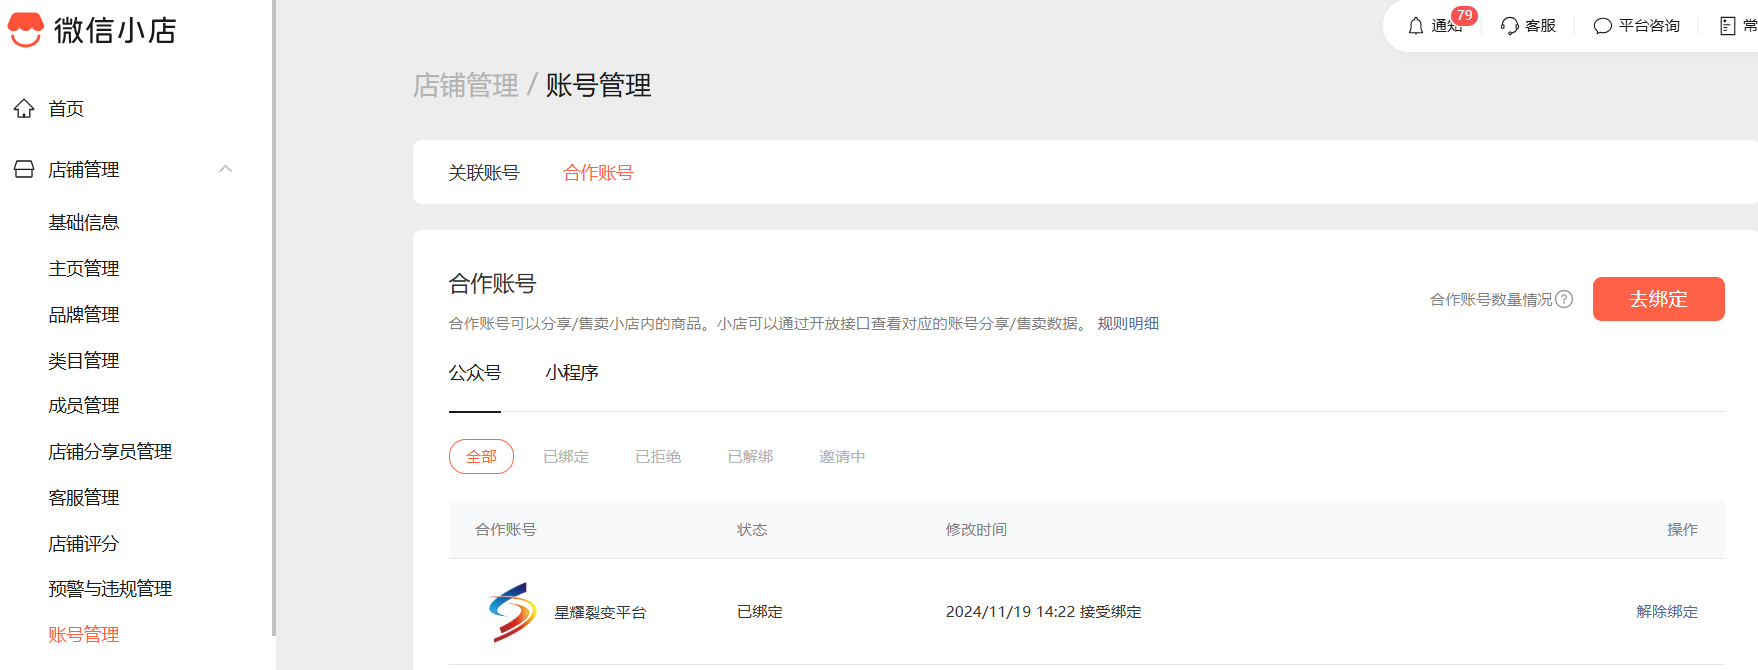Filter by 已绑定 status
This screenshot has height=670, width=1758.
(566, 456)
